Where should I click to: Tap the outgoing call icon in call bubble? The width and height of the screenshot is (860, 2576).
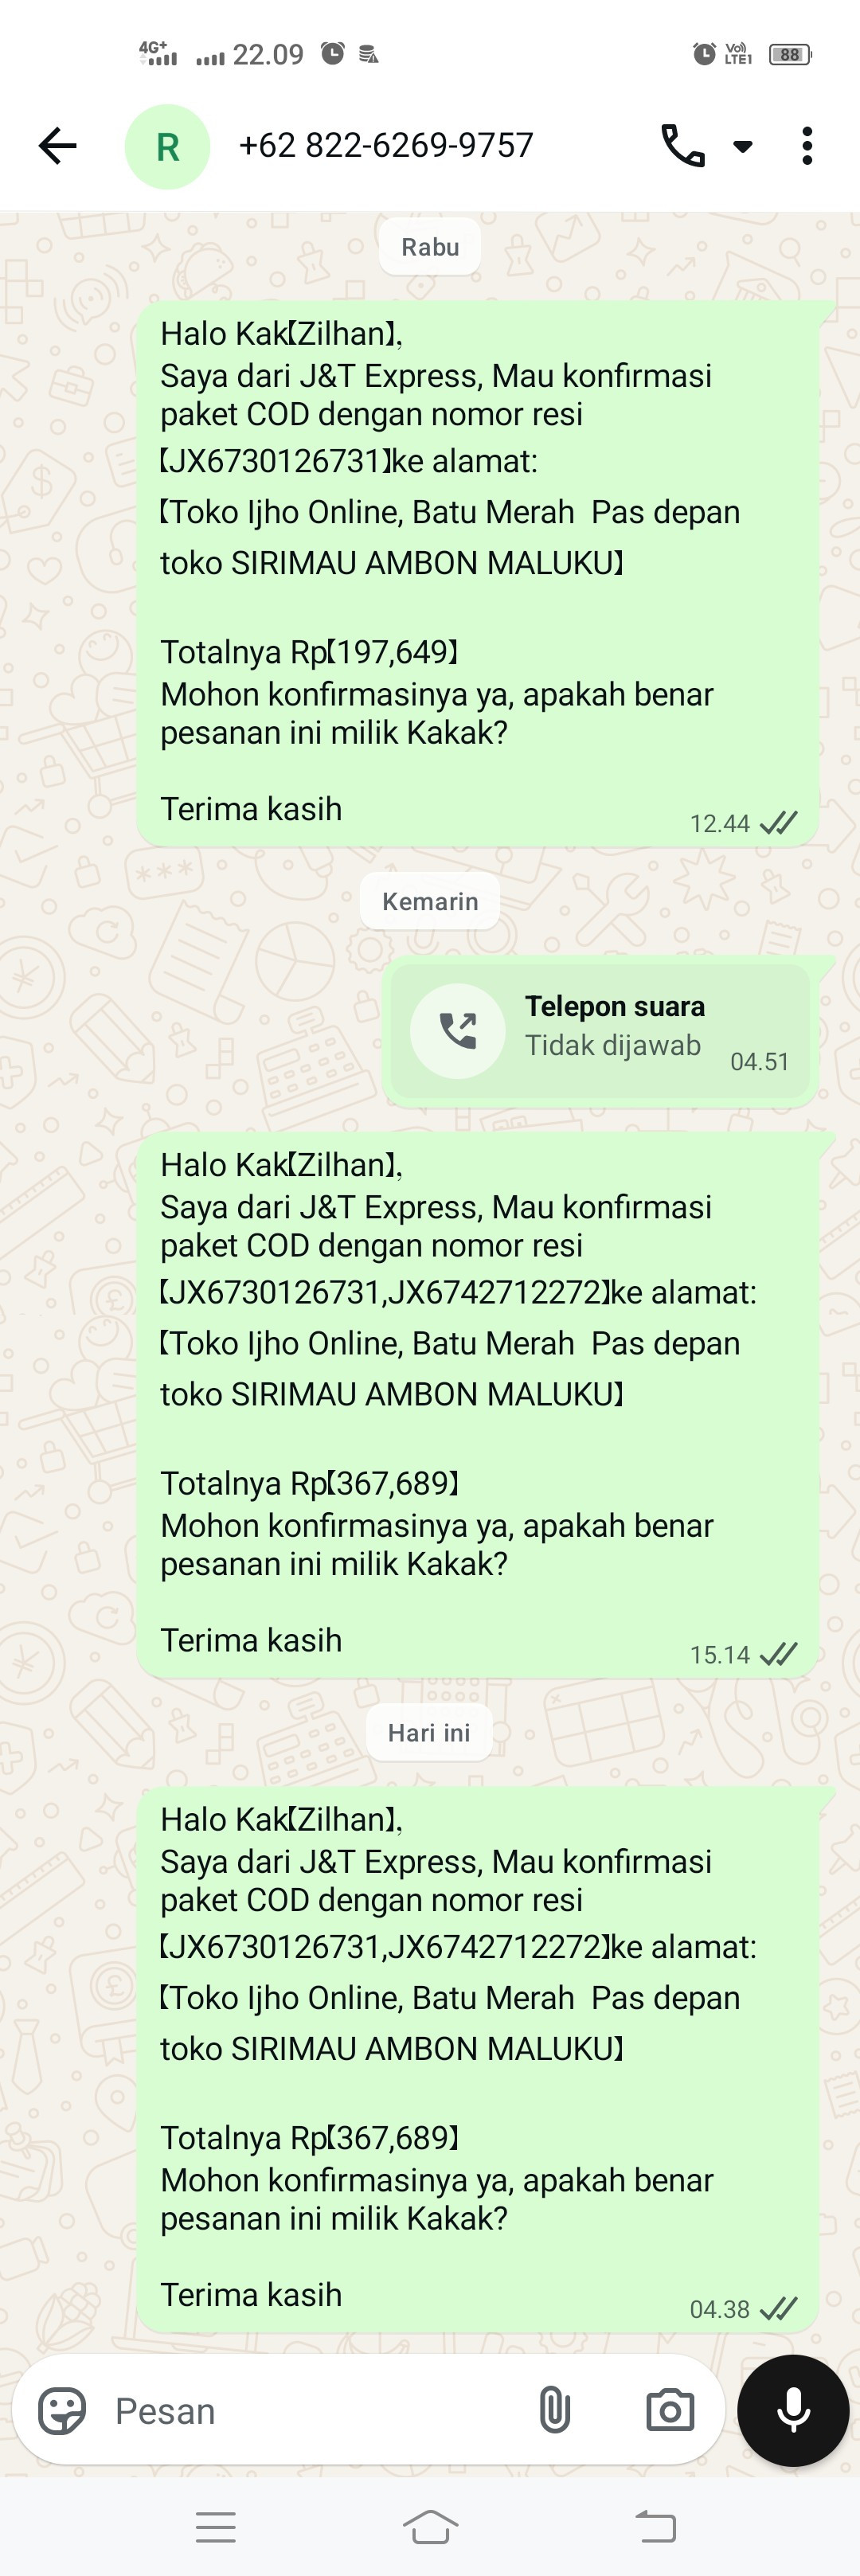point(458,1031)
